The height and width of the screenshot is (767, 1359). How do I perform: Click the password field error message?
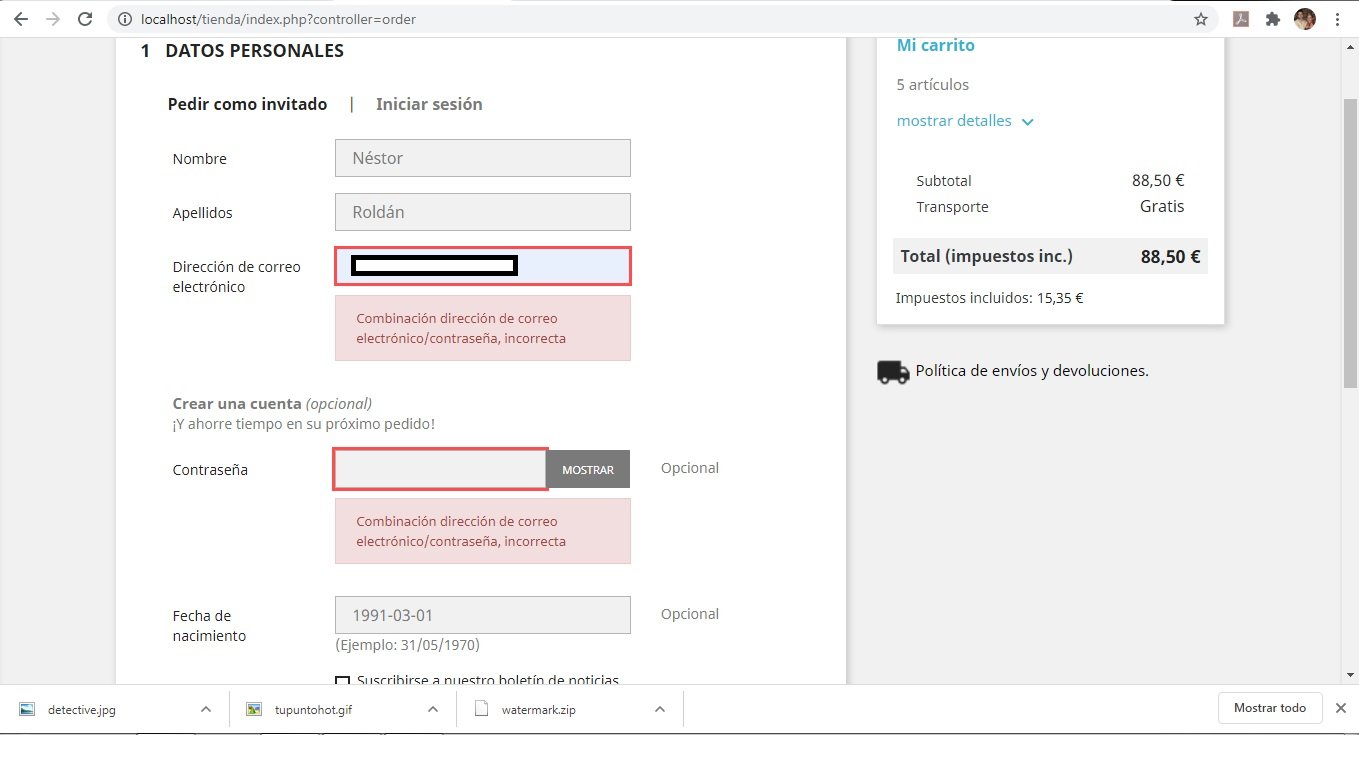point(483,531)
